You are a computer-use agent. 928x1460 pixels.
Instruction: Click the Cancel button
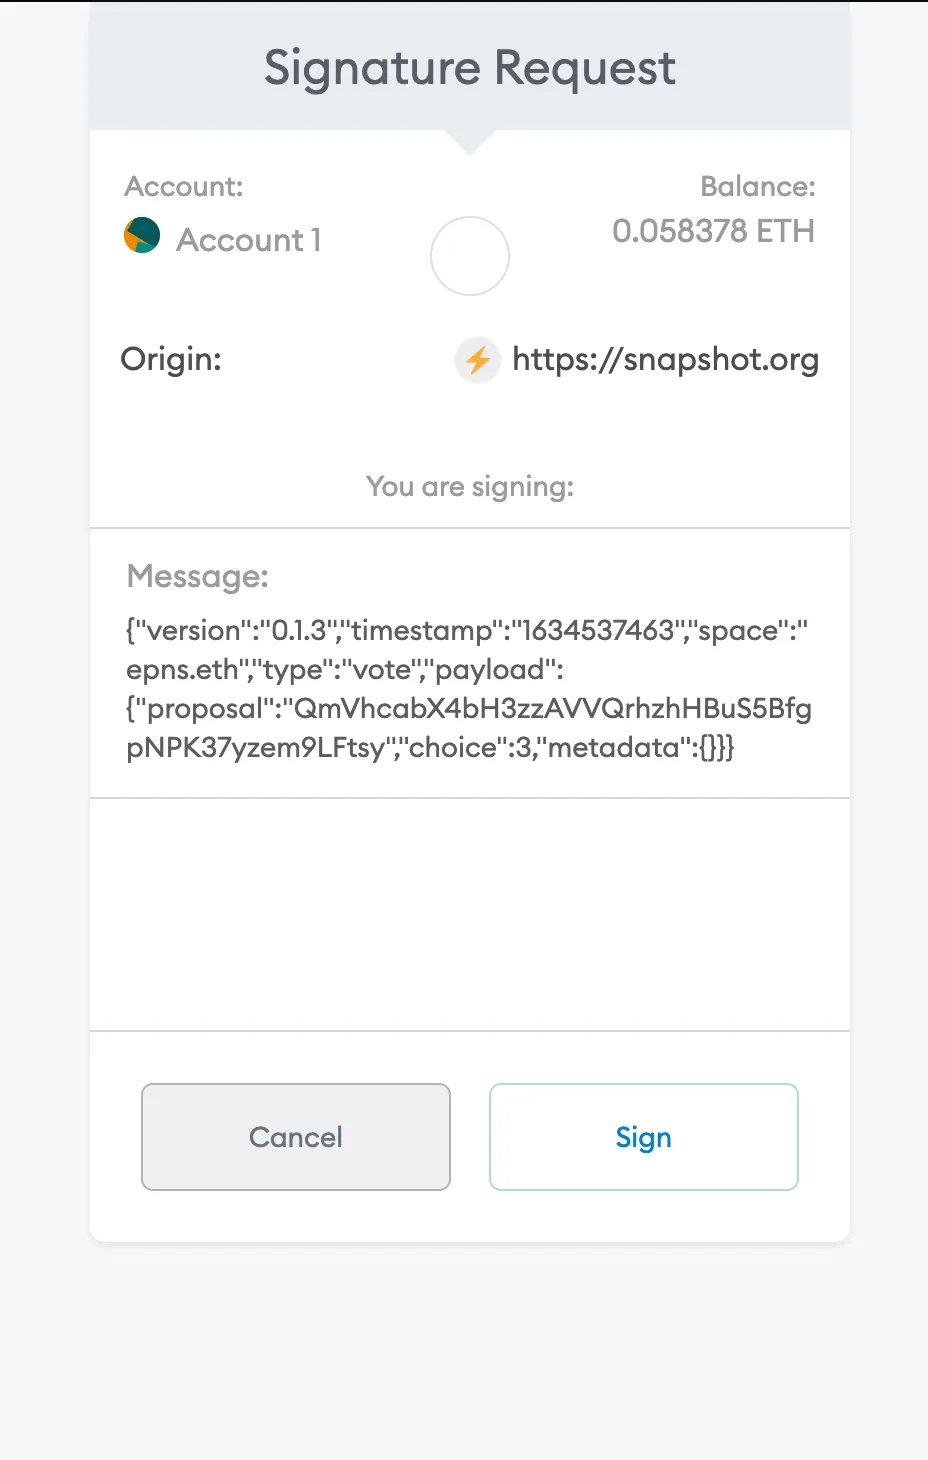pos(295,1137)
